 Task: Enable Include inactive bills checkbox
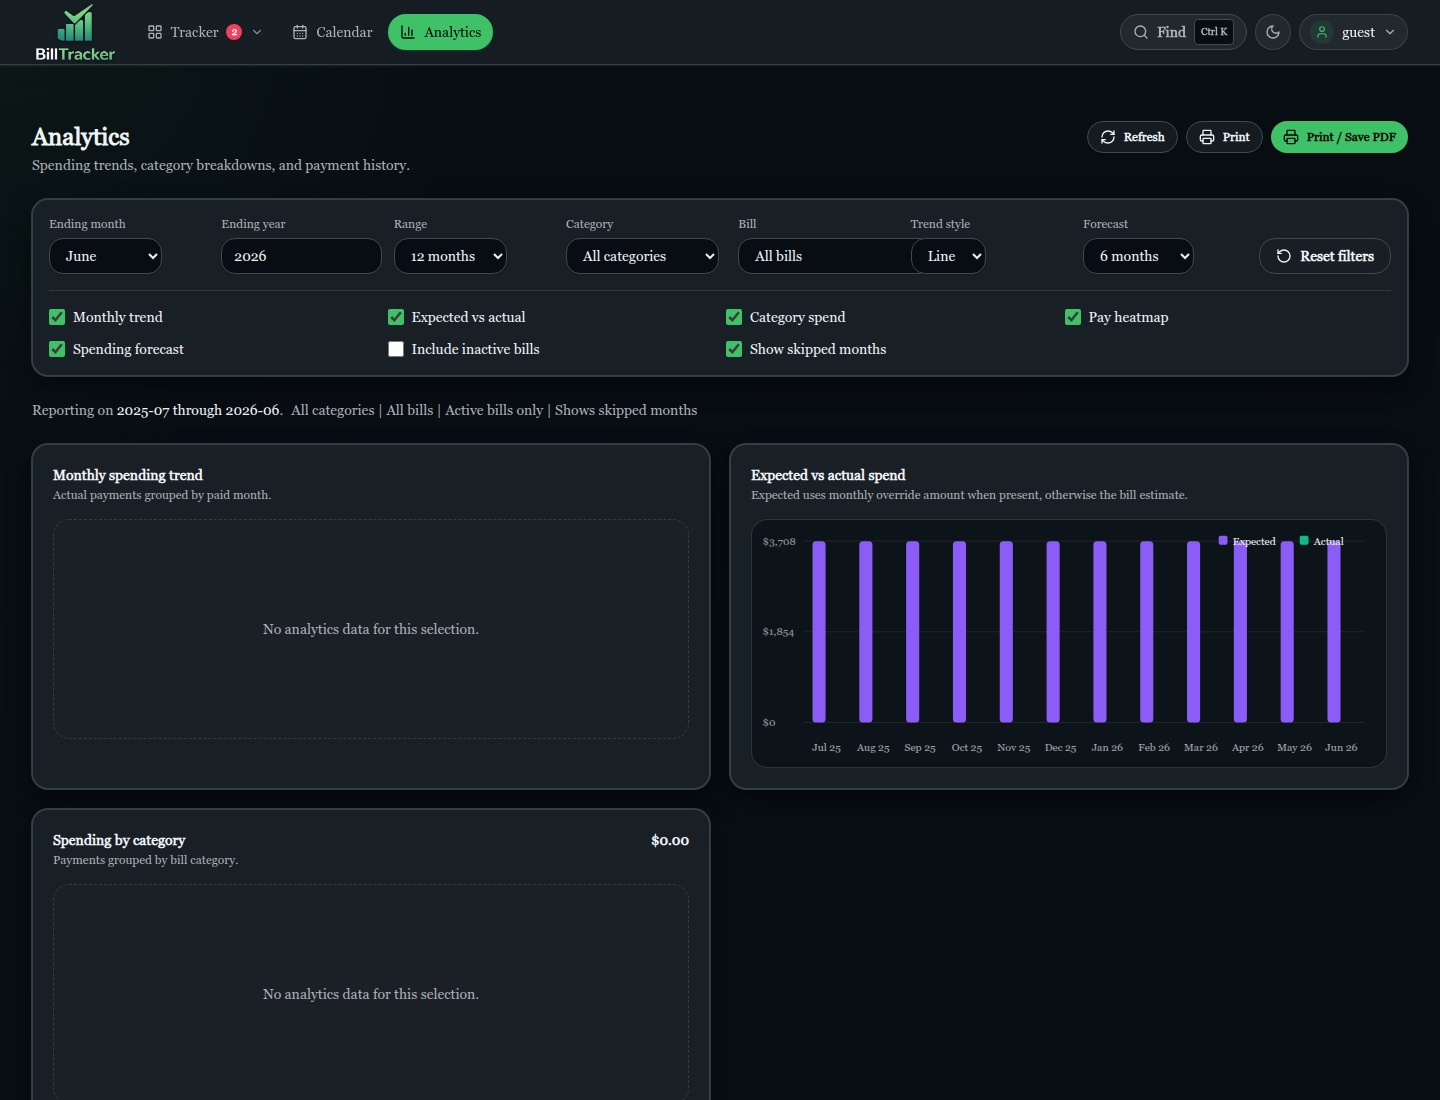(x=396, y=349)
